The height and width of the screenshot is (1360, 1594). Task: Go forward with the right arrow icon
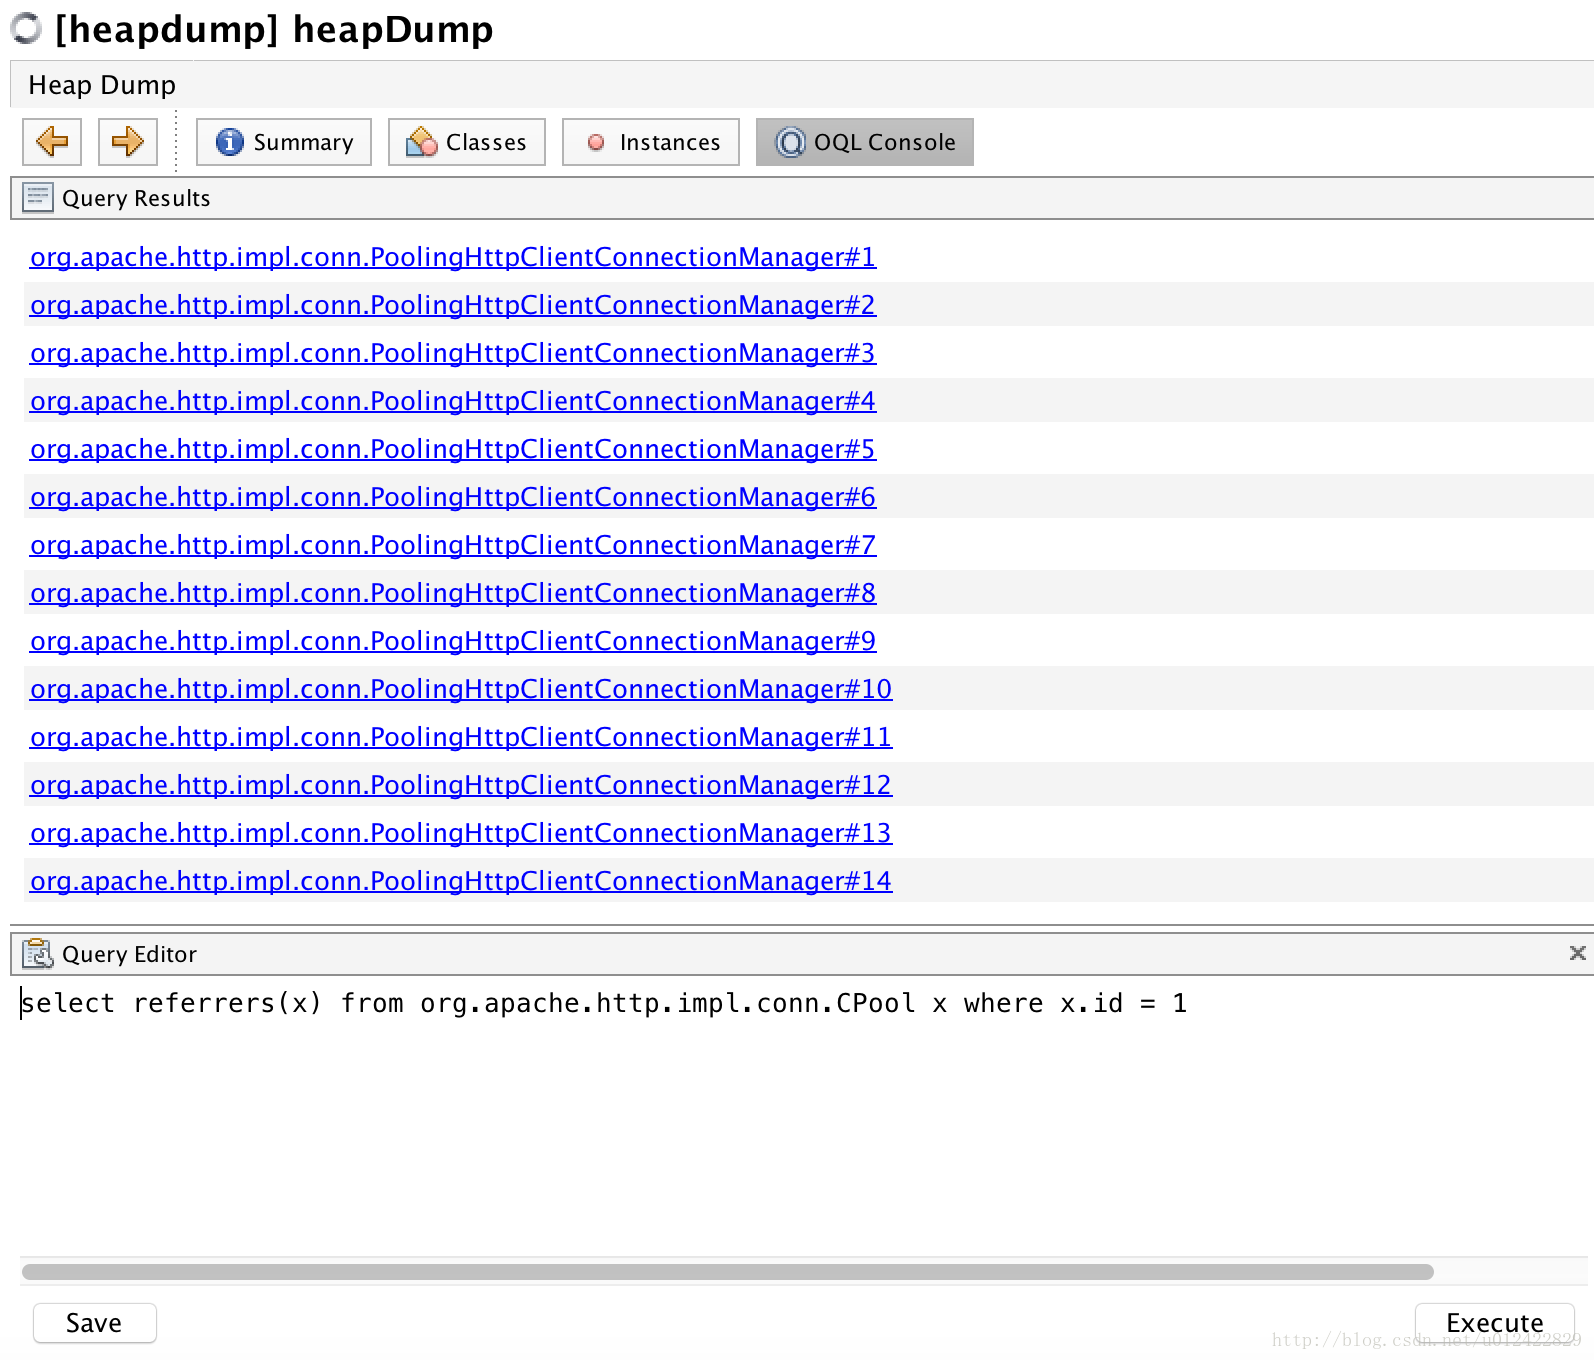127,142
